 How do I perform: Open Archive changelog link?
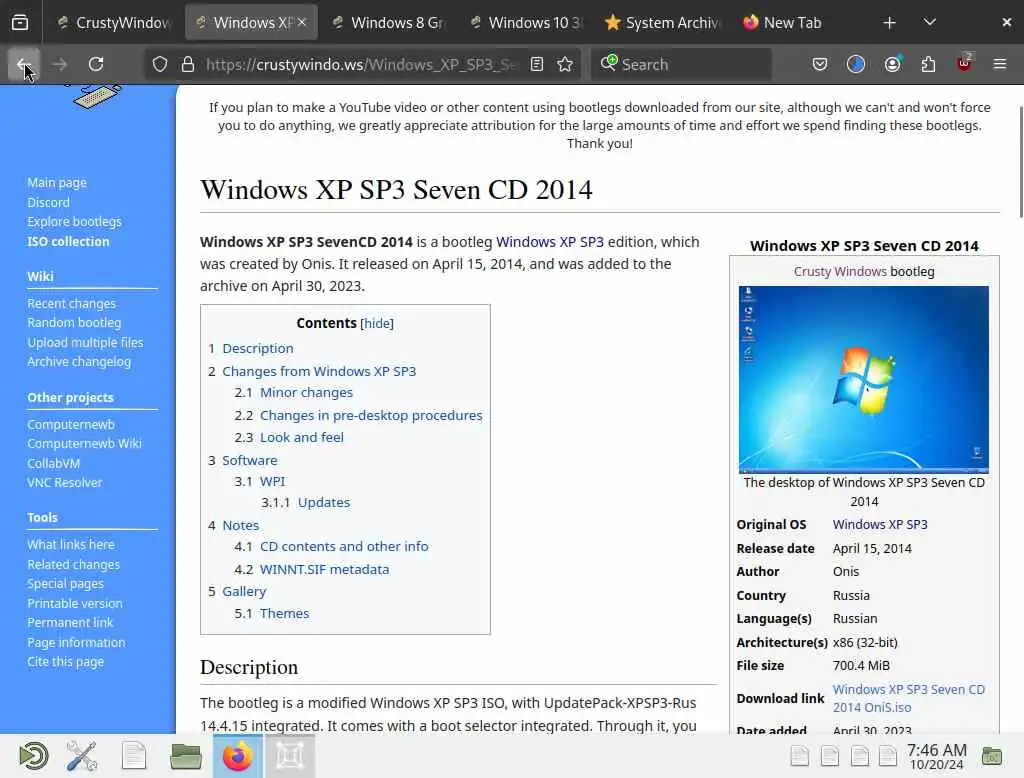(79, 362)
